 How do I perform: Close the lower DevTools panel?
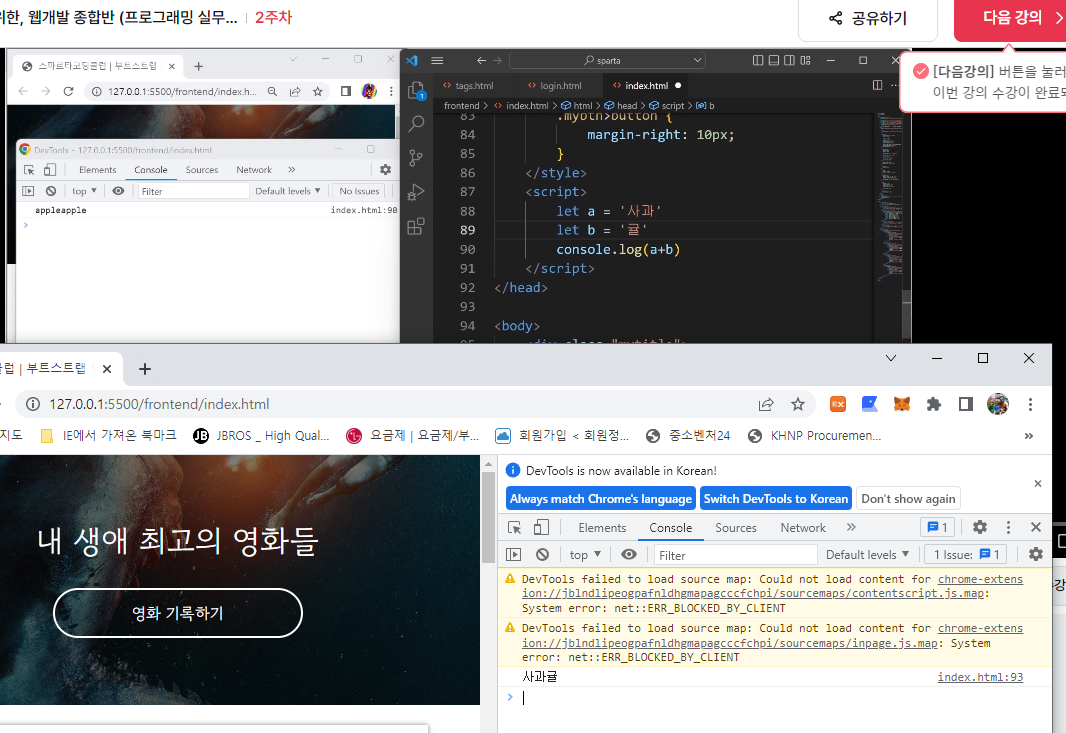[x=1035, y=527]
